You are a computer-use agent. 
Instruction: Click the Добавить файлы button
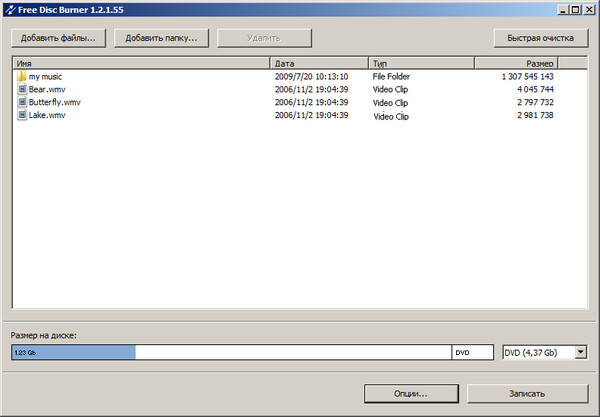pyautogui.click(x=58, y=38)
